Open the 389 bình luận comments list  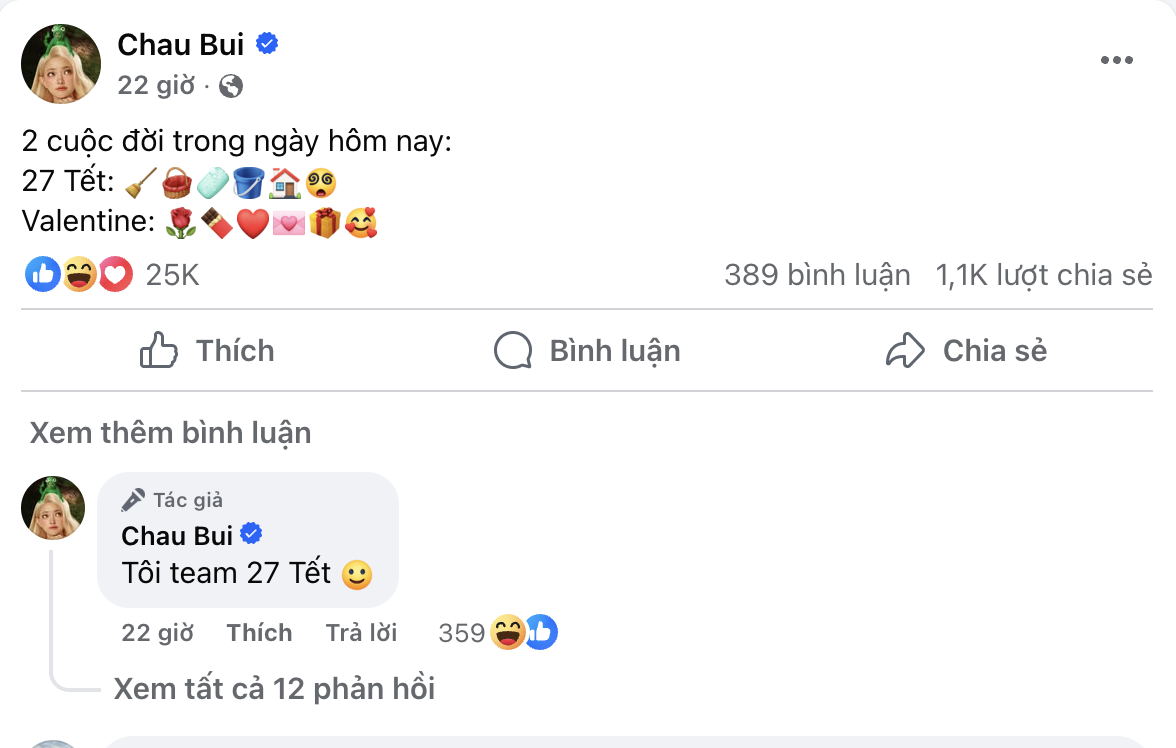click(x=818, y=274)
